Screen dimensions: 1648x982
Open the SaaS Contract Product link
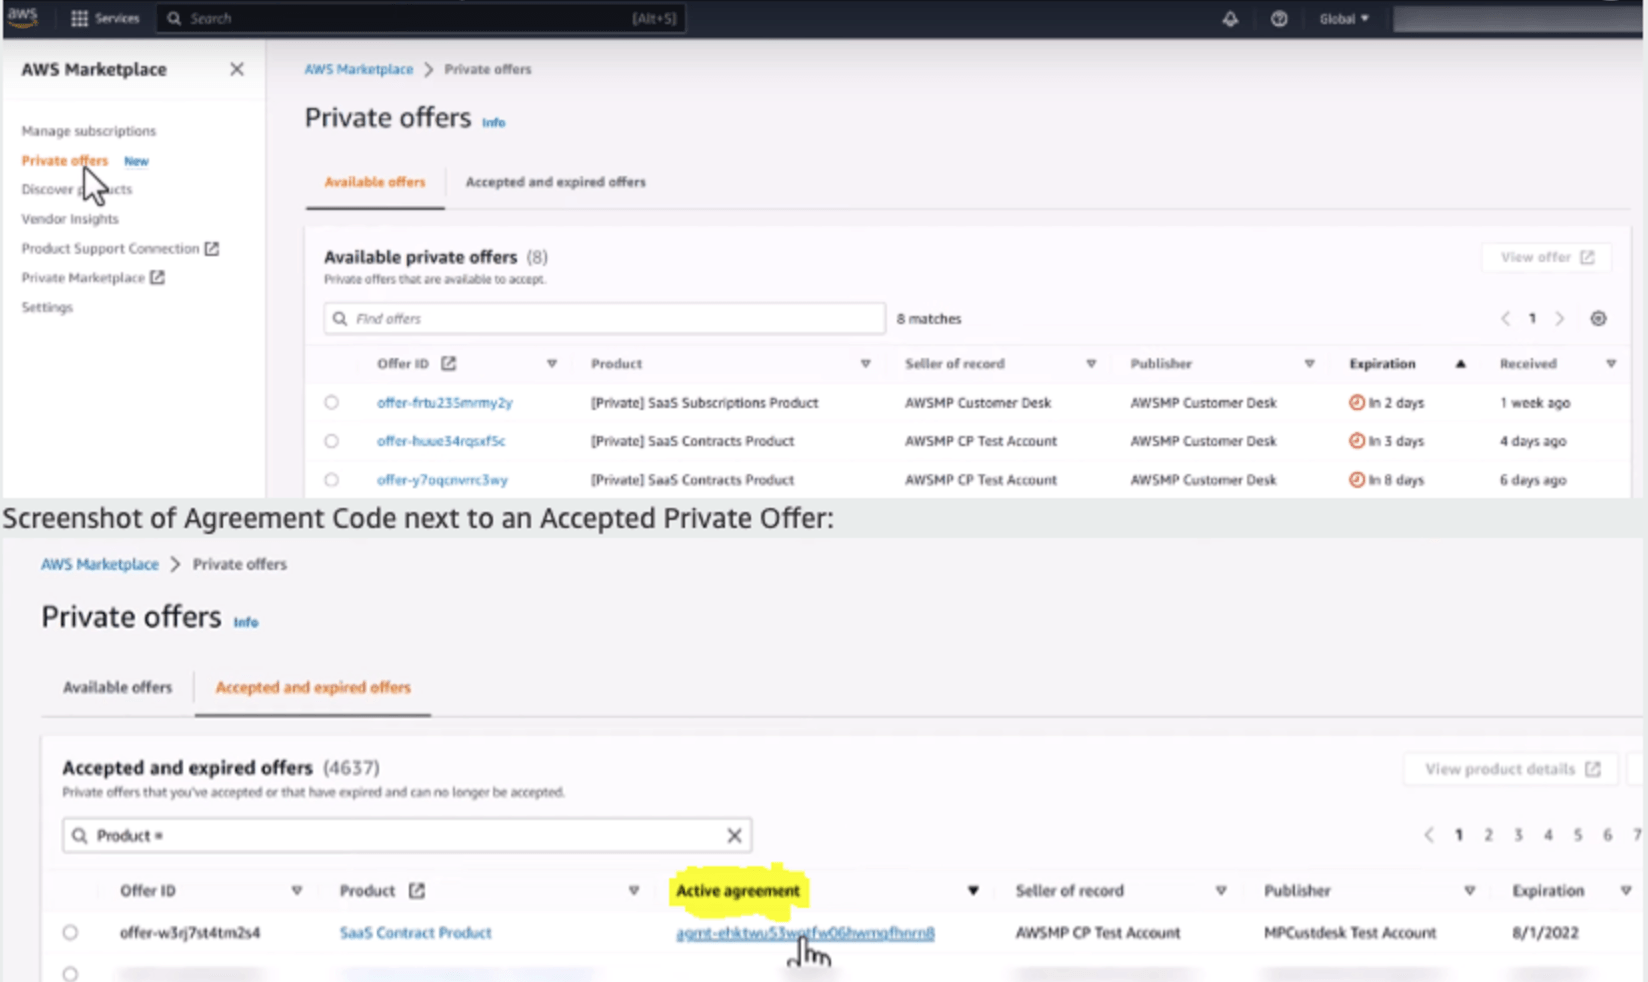(415, 932)
